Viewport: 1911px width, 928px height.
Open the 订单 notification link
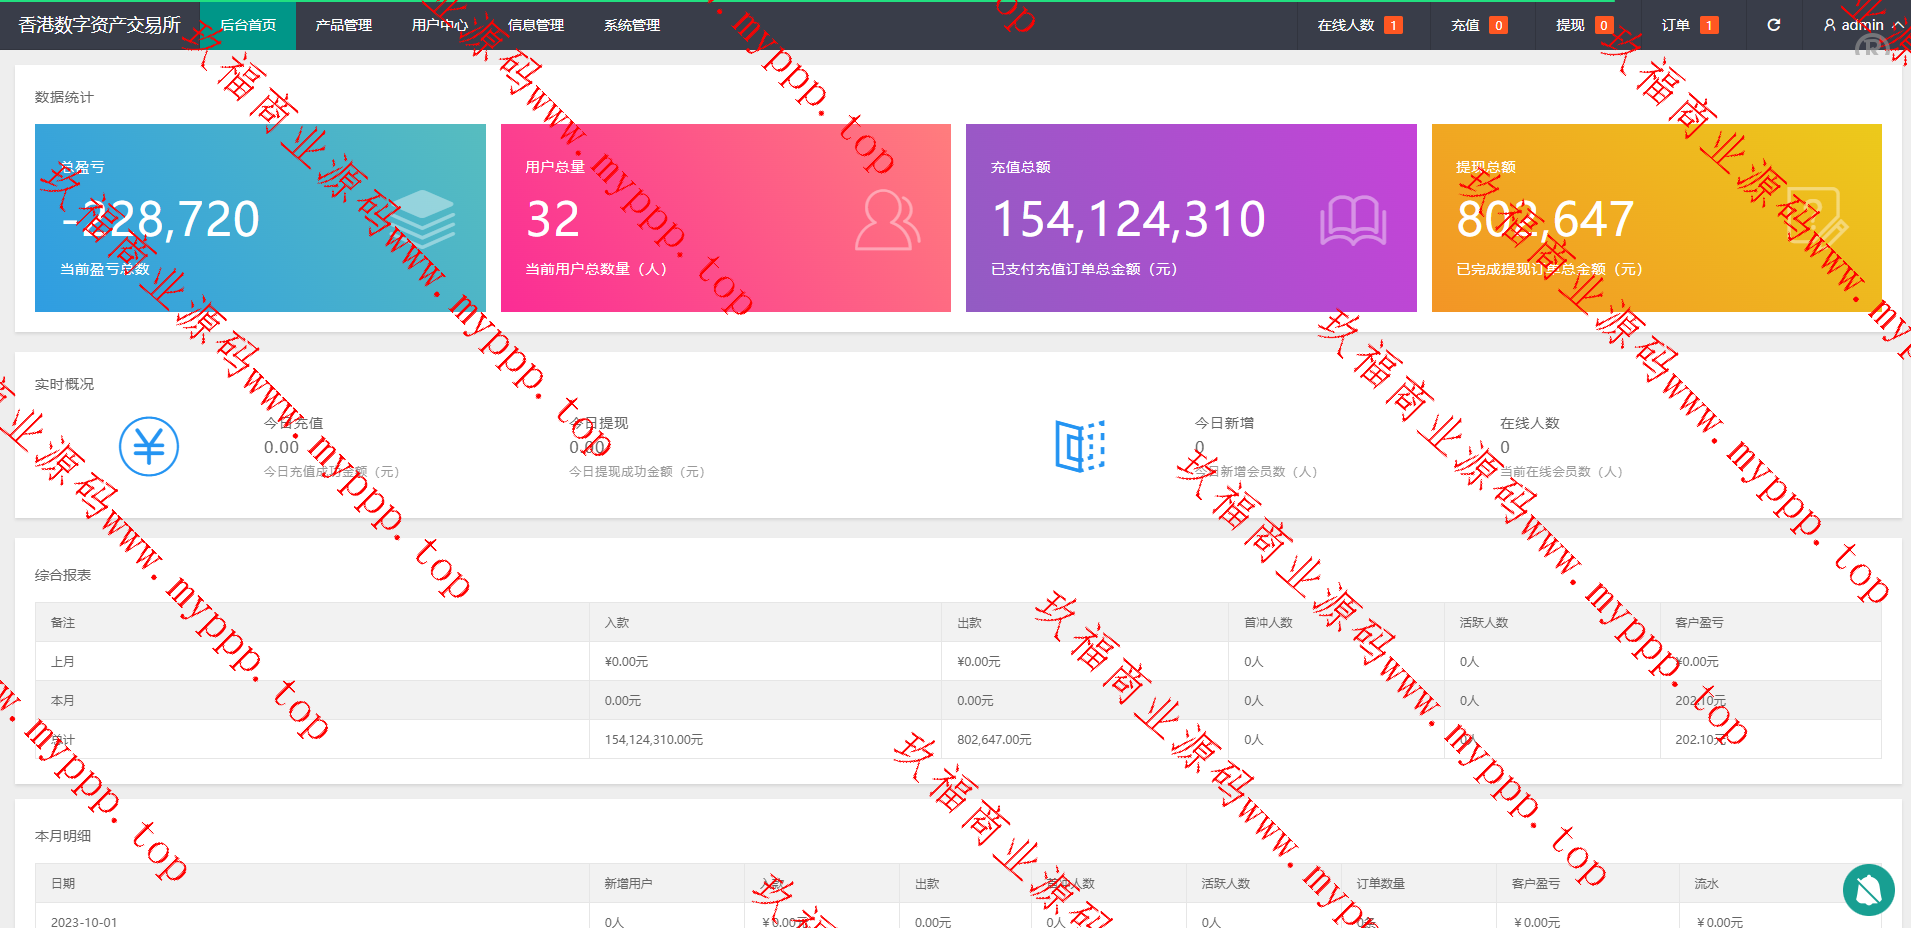point(1688,25)
